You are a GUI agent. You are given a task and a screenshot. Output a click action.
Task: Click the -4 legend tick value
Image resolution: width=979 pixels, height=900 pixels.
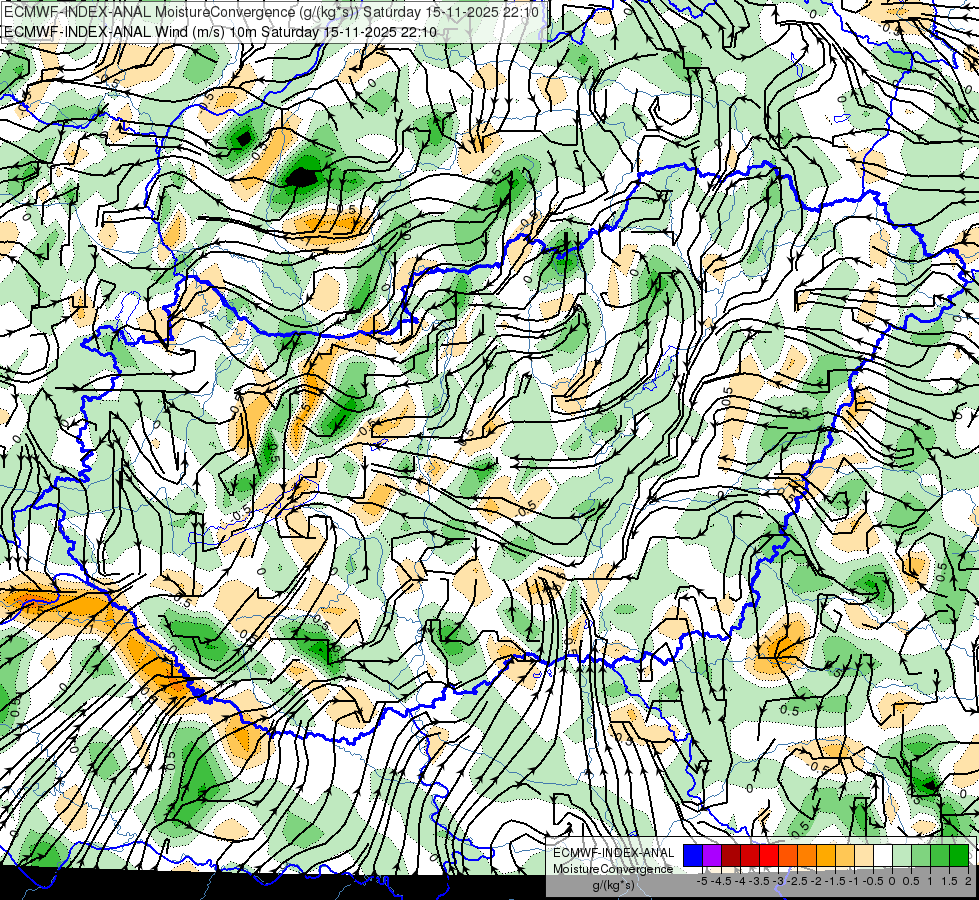(x=740, y=881)
